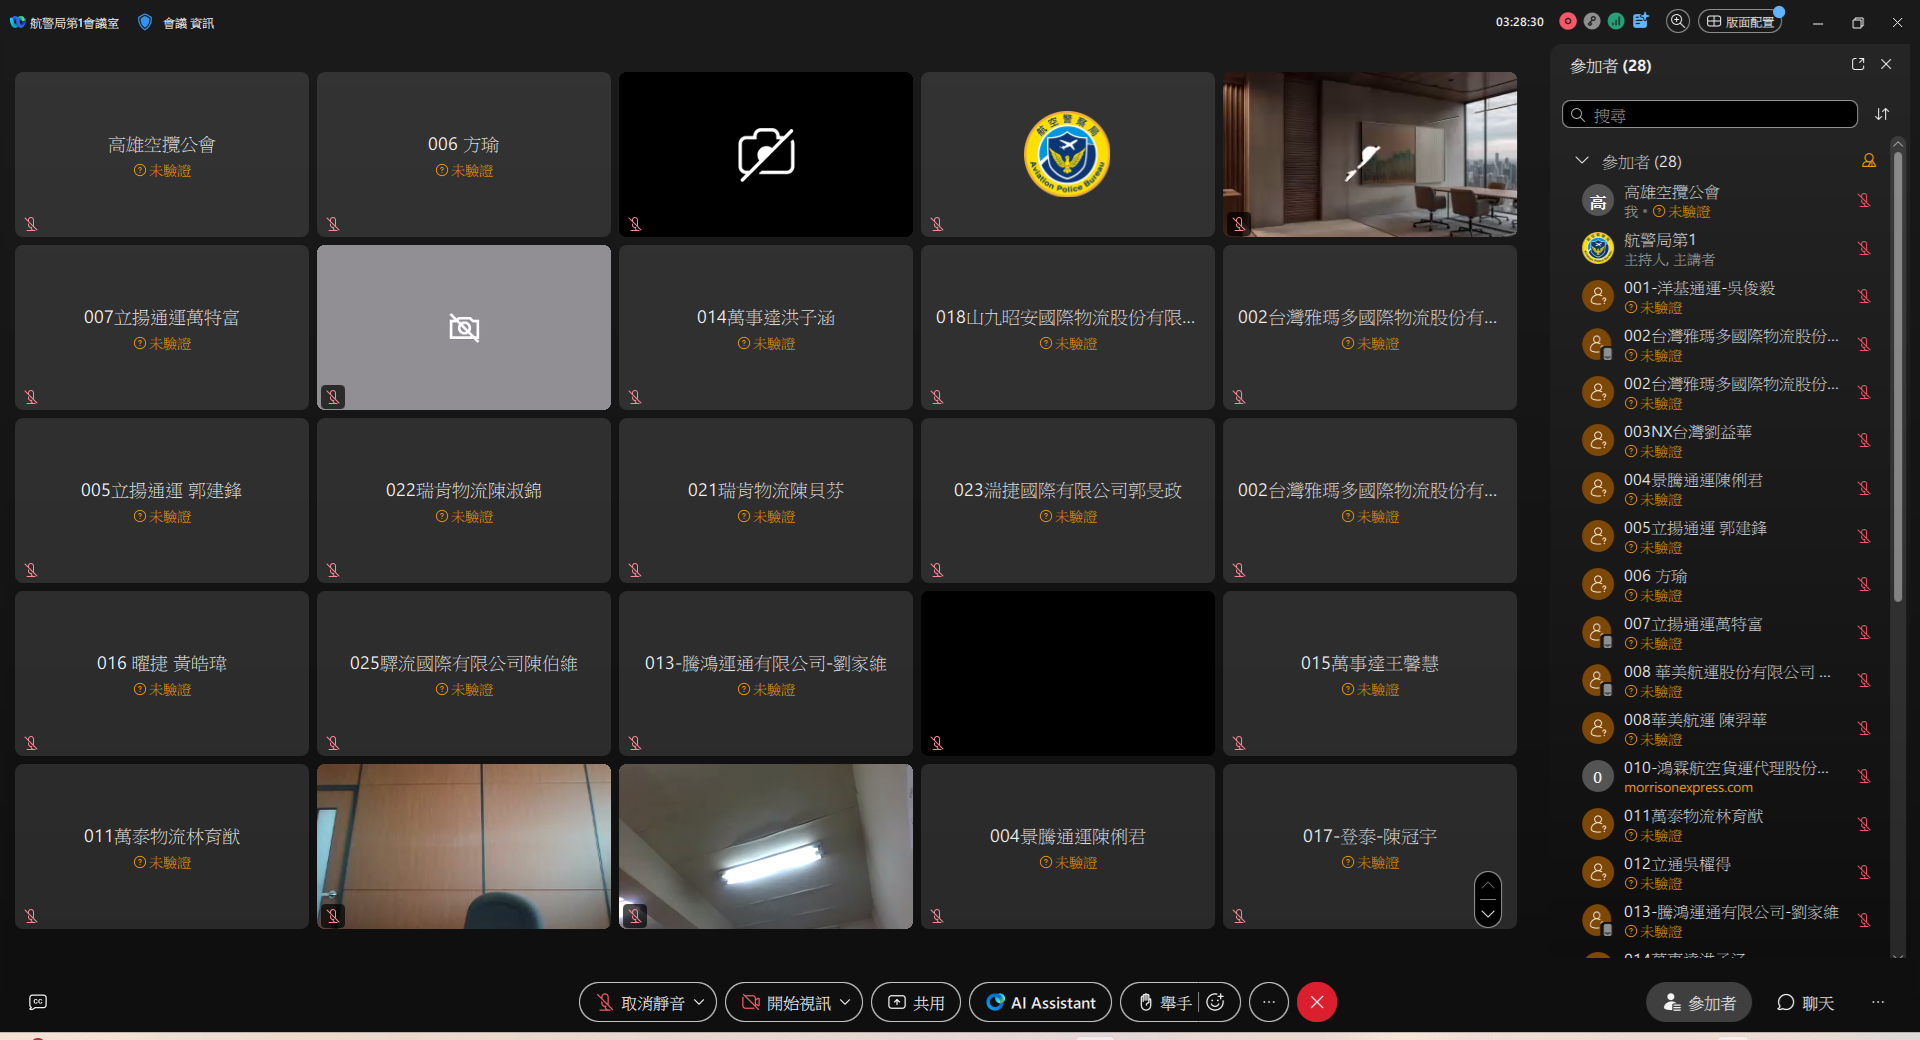Click the 共用 share button
Viewport: 1920px width, 1040px height.
point(916,1002)
